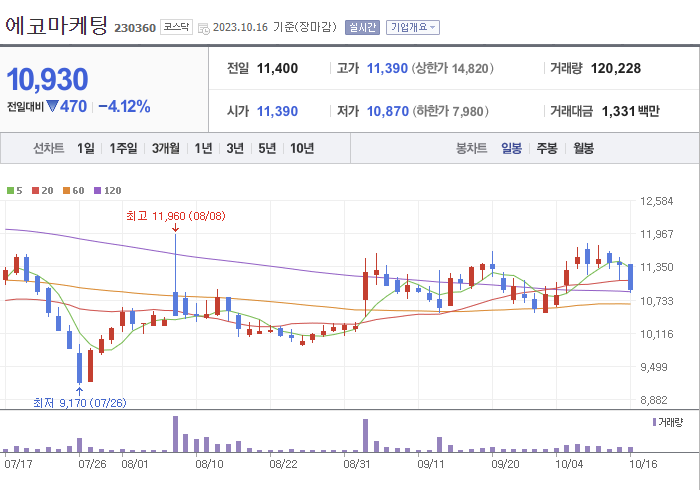Screen dimensions: 700x490
Task: Click the 최저 9,170 (07/26) marker label
Action: (79, 403)
